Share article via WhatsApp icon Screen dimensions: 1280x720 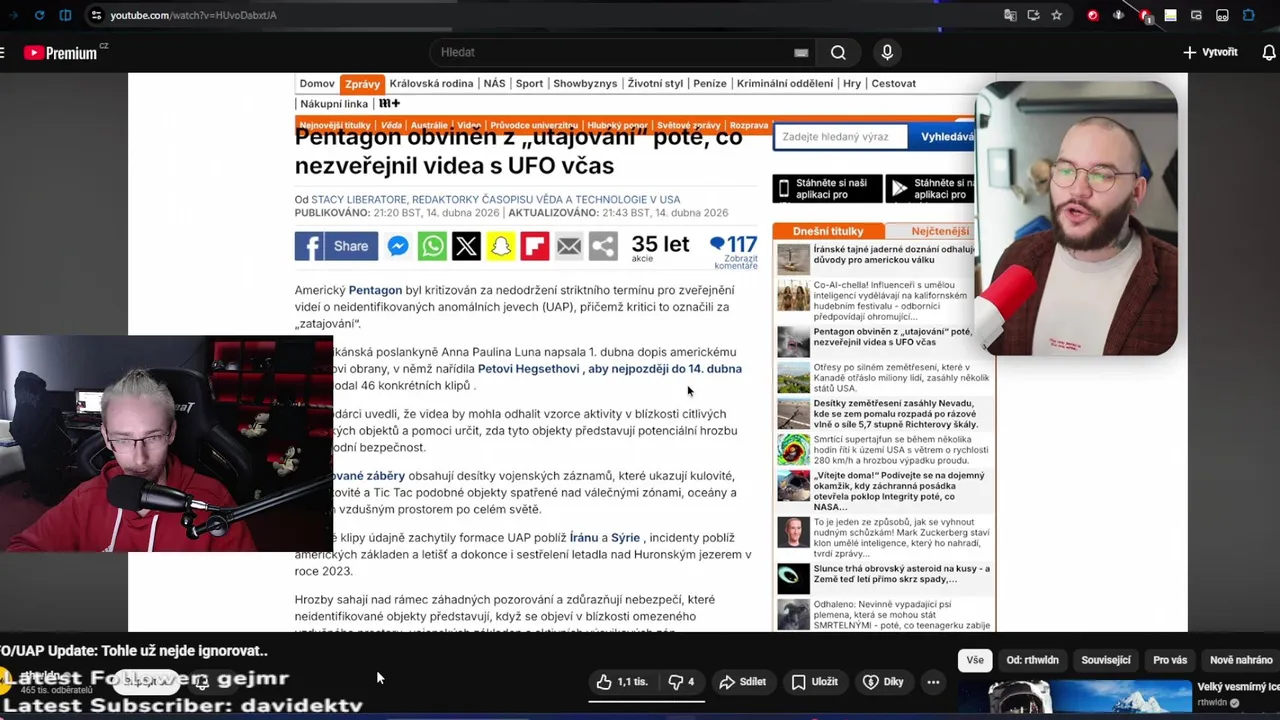click(432, 246)
